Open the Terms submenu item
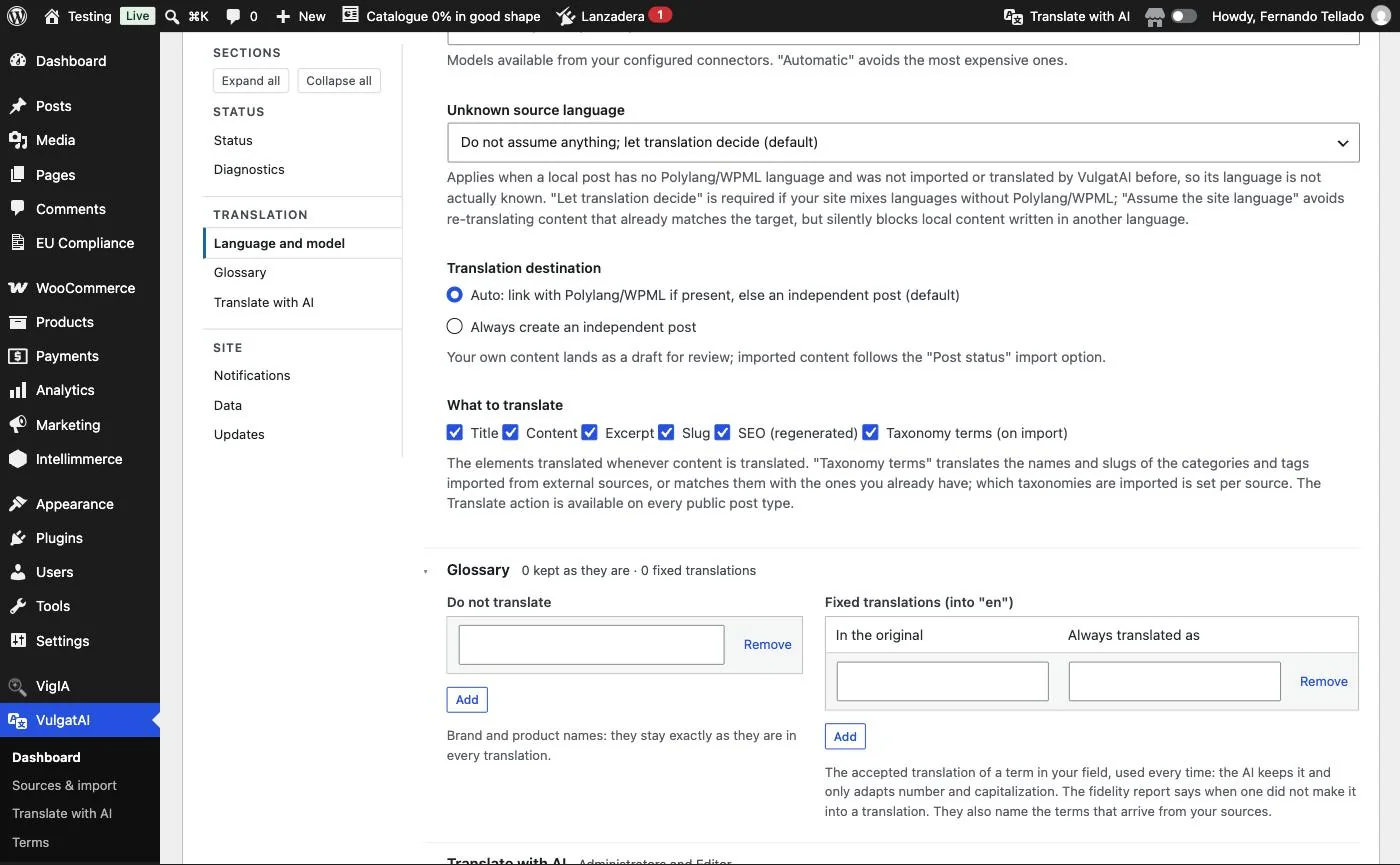Image resolution: width=1400 pixels, height=865 pixels. pyautogui.click(x=30, y=842)
